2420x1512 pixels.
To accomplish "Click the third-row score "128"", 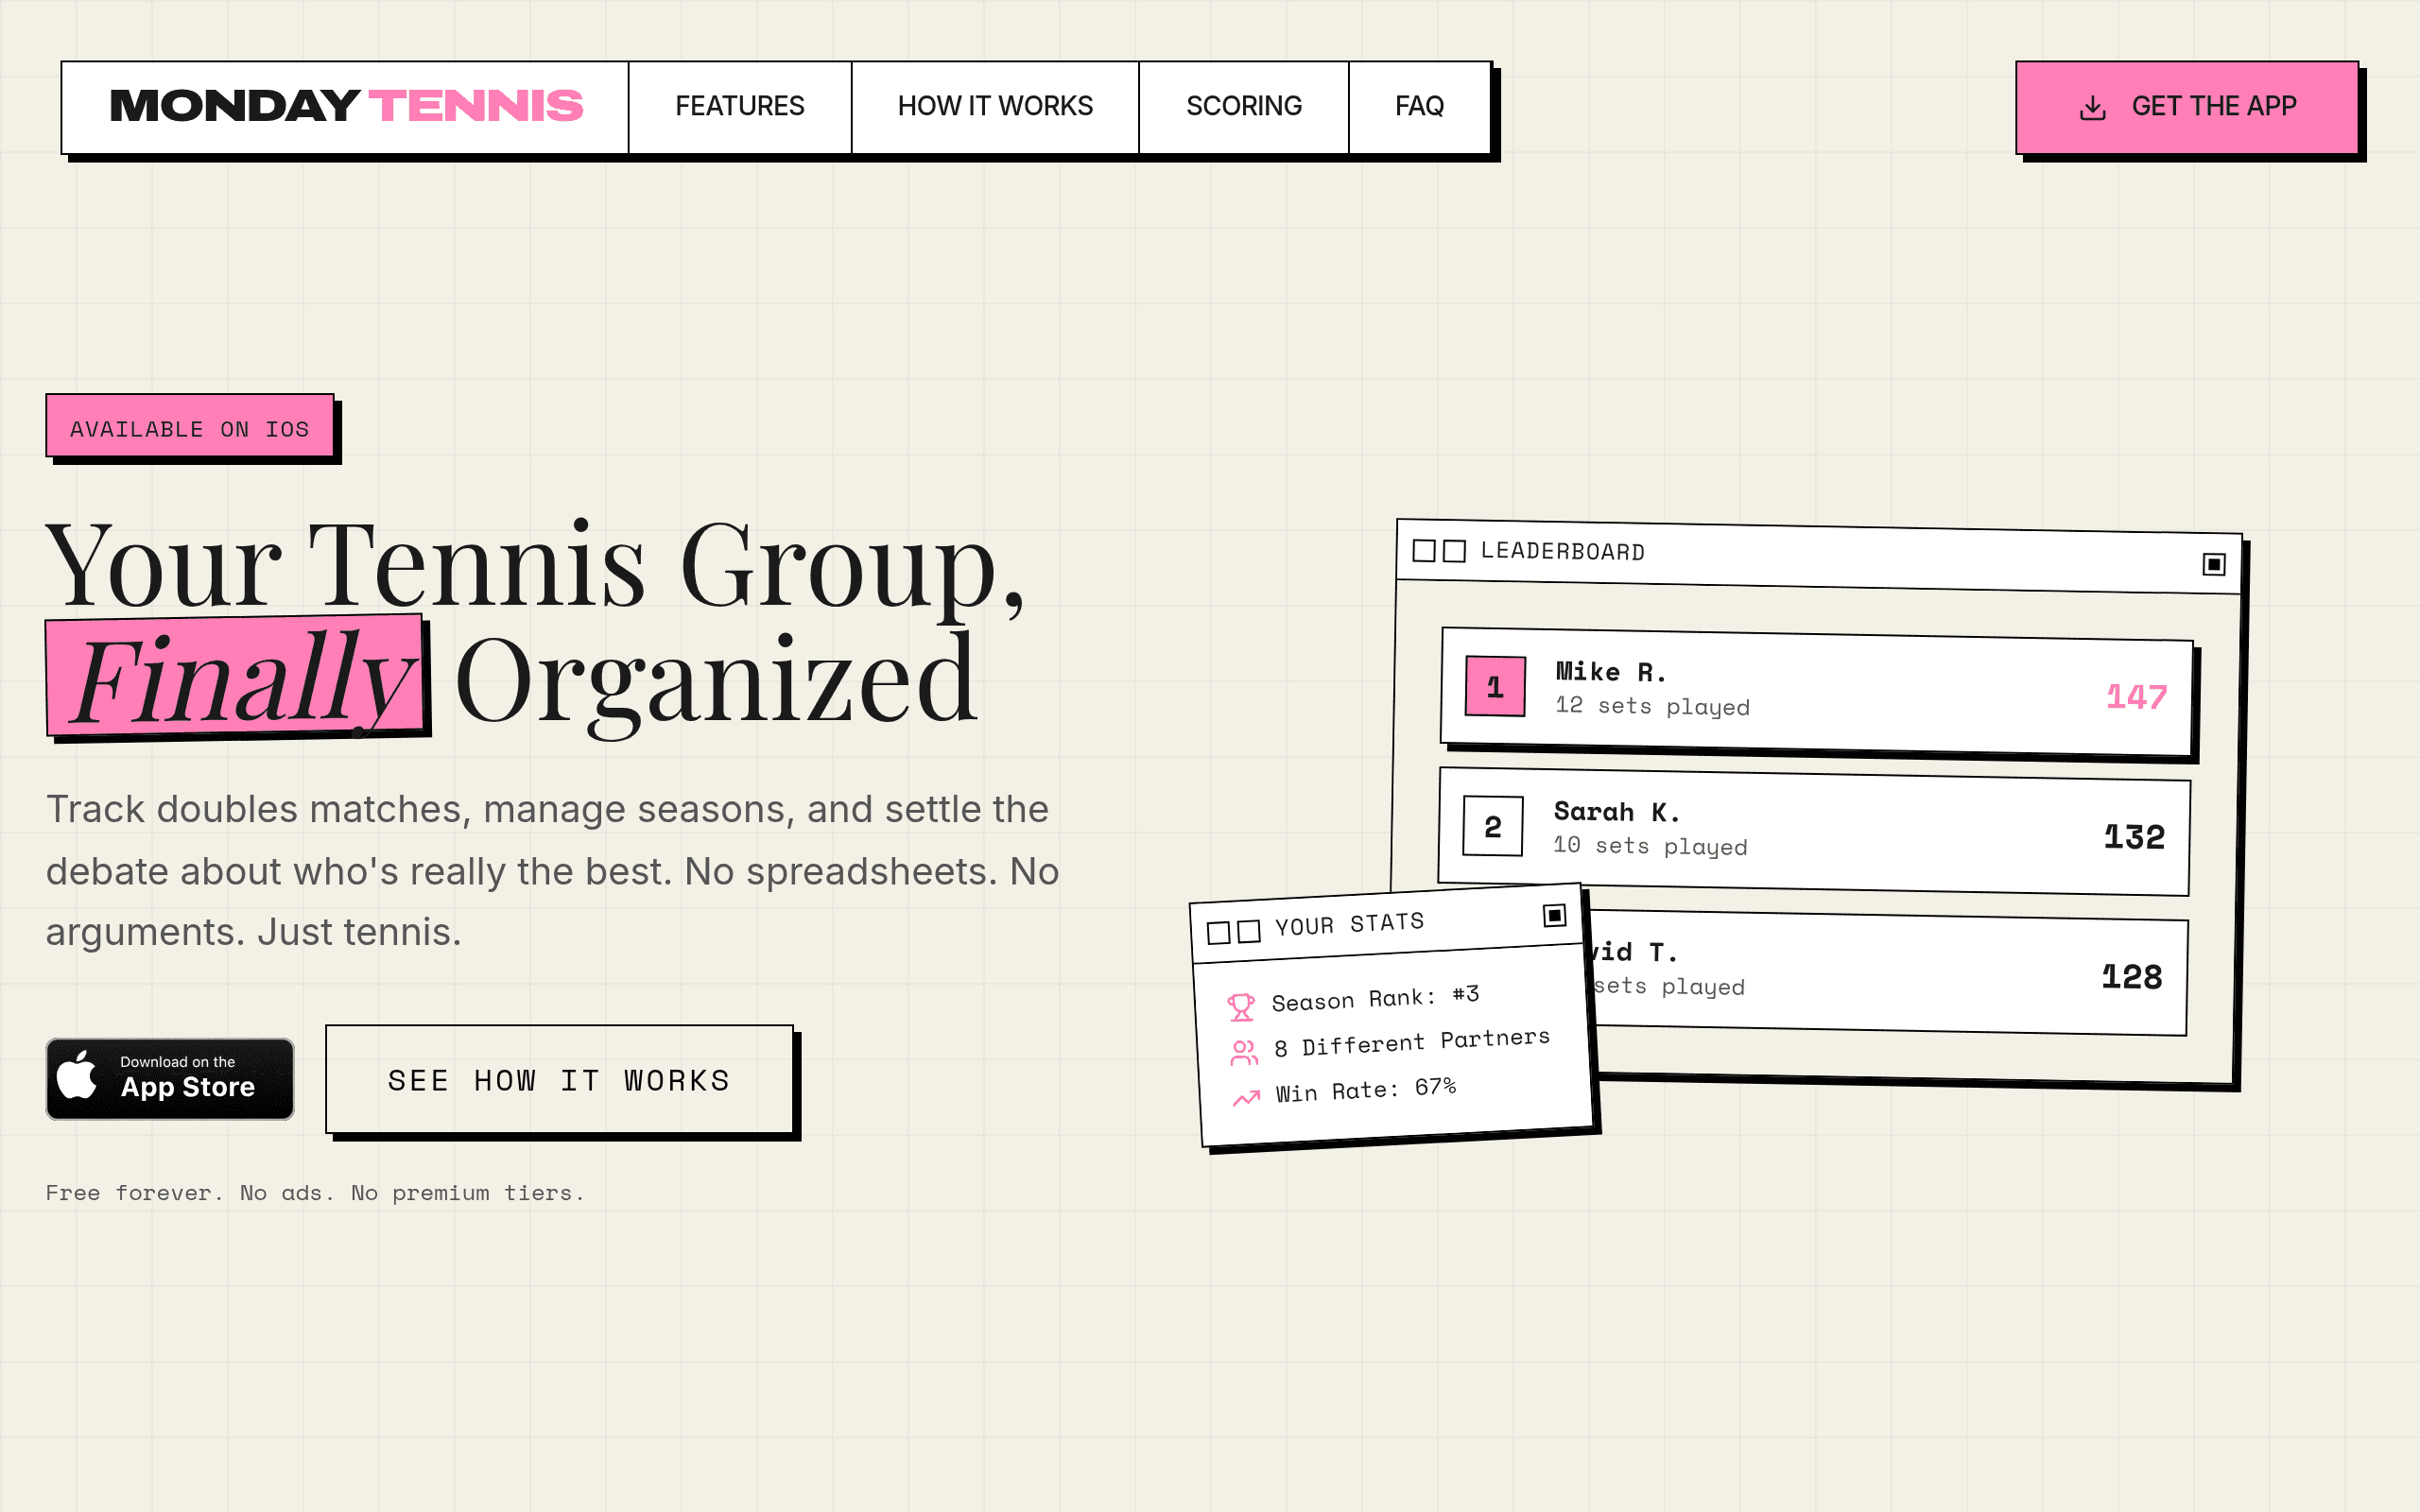I will 2132,976.
